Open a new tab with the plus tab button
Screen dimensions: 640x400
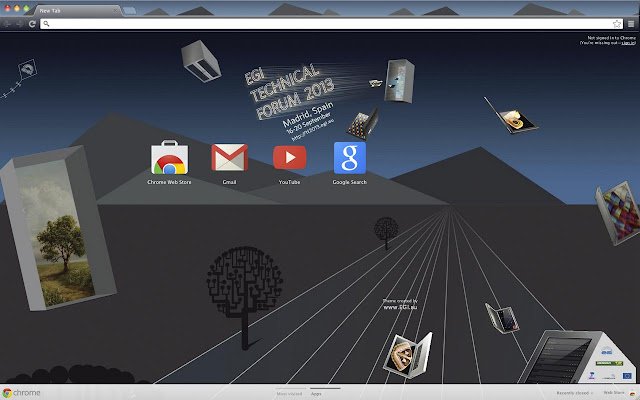click(129, 11)
